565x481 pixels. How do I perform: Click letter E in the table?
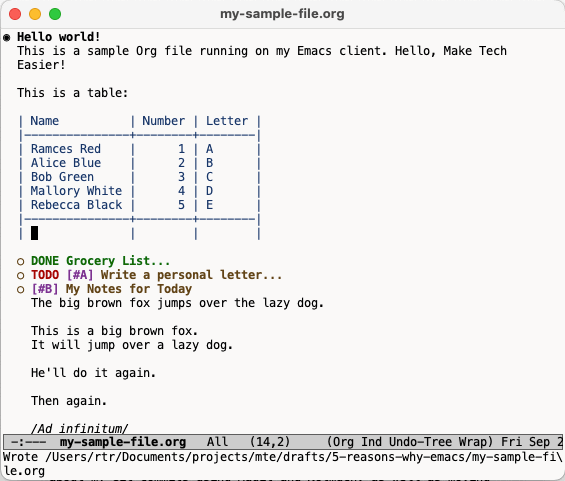pyautogui.click(x=209, y=205)
